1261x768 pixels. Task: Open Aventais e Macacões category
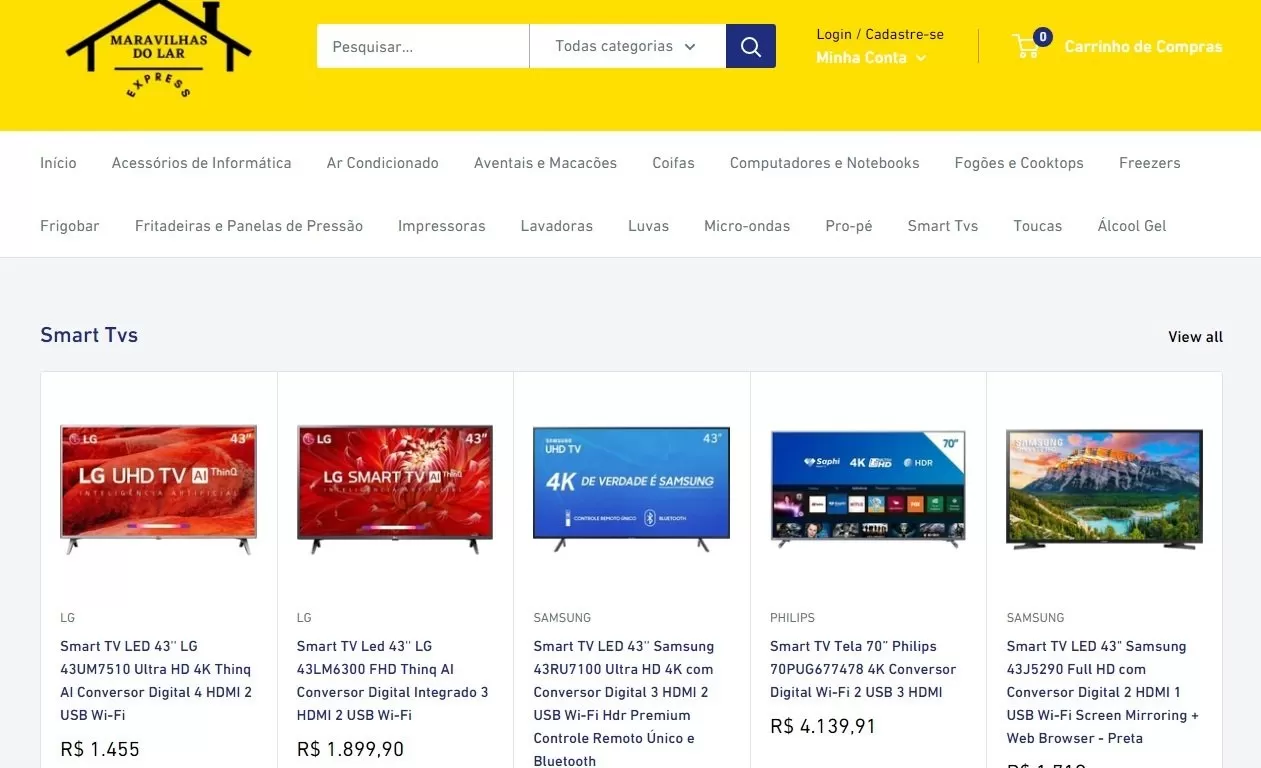[545, 163]
